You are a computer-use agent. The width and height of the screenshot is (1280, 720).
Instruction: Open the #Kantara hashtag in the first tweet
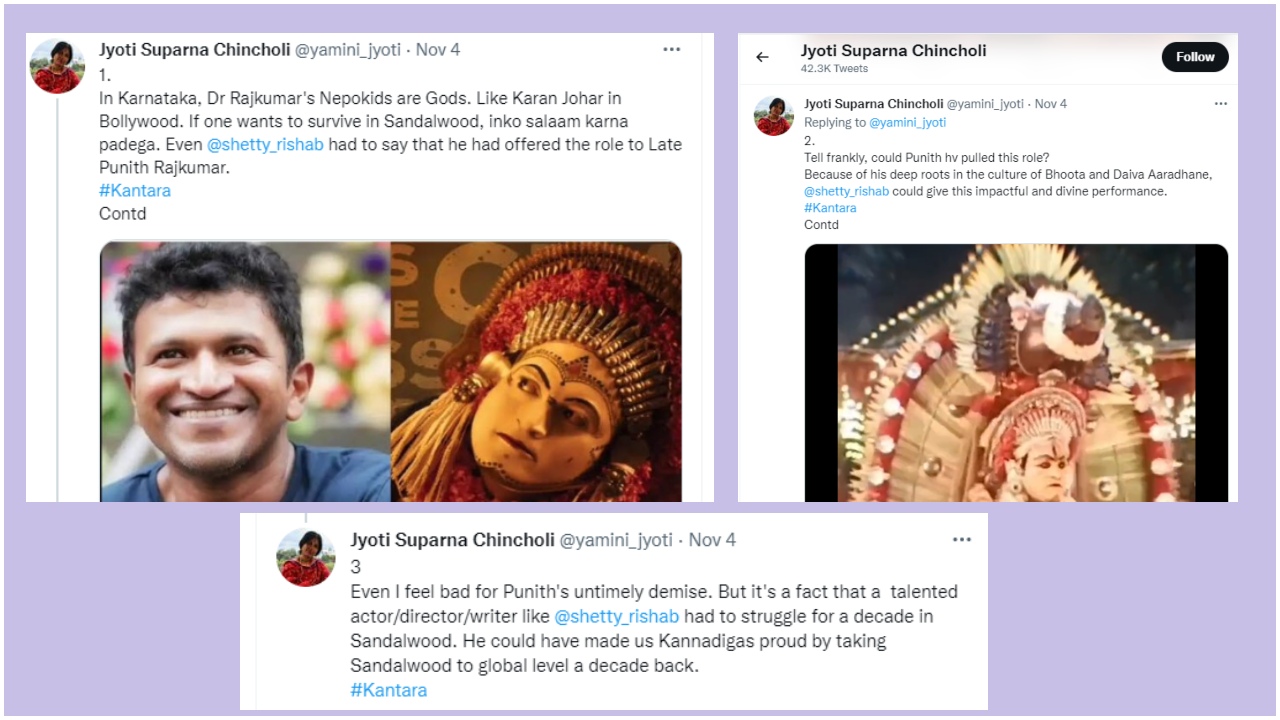coord(134,190)
